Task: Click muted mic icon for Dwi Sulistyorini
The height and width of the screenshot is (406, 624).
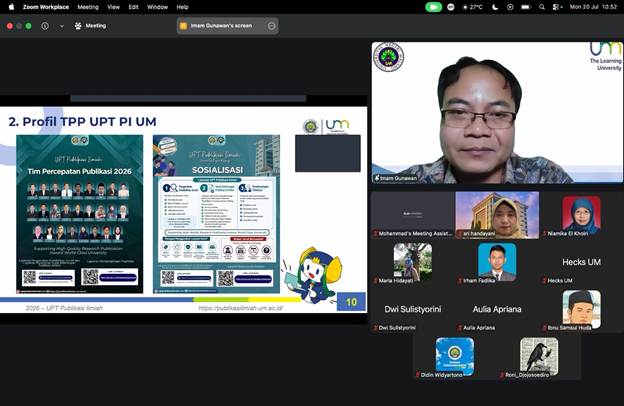Action: [x=375, y=328]
